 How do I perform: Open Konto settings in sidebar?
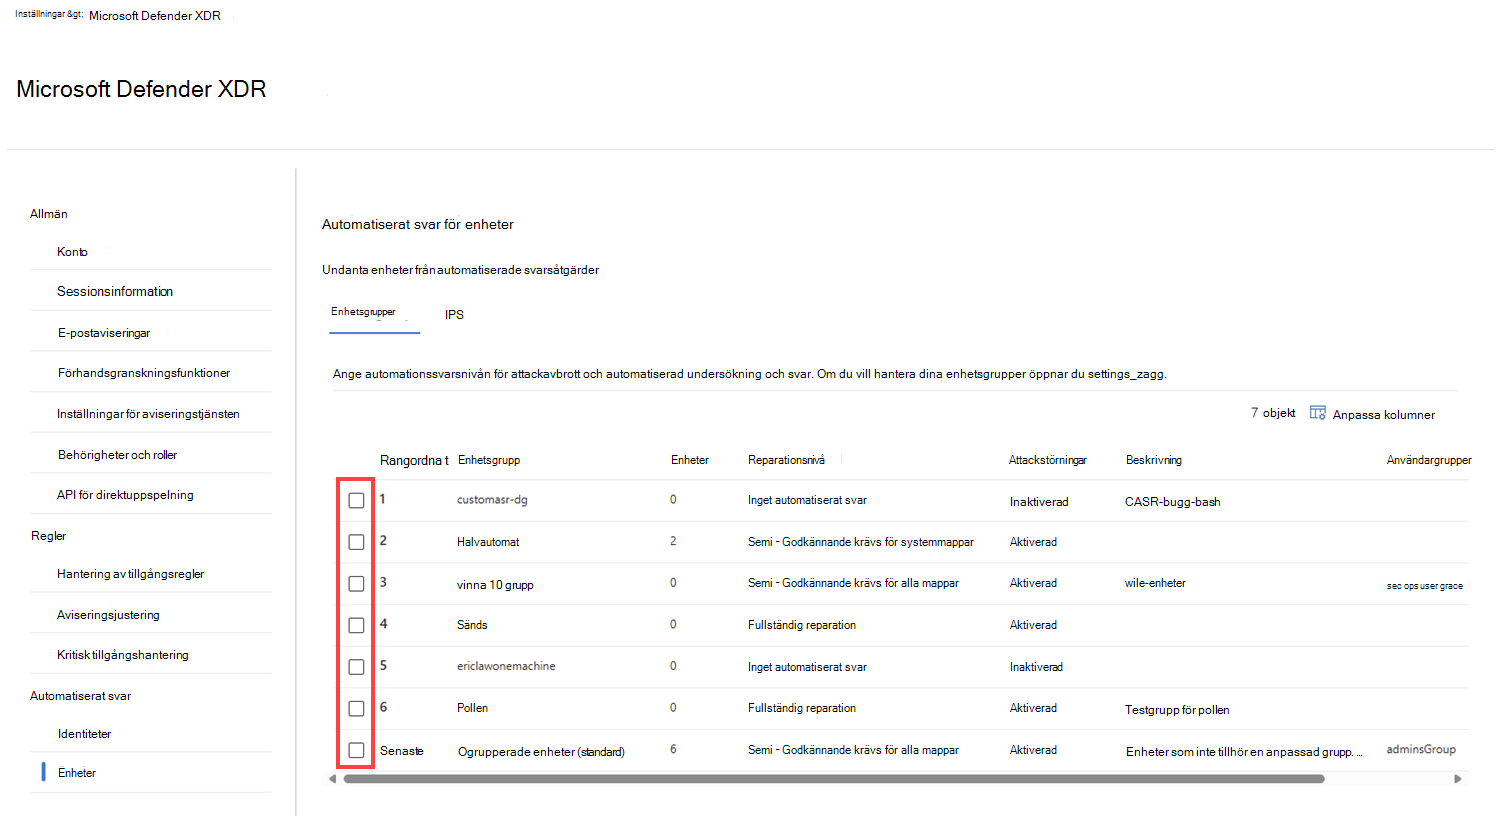[x=72, y=252]
